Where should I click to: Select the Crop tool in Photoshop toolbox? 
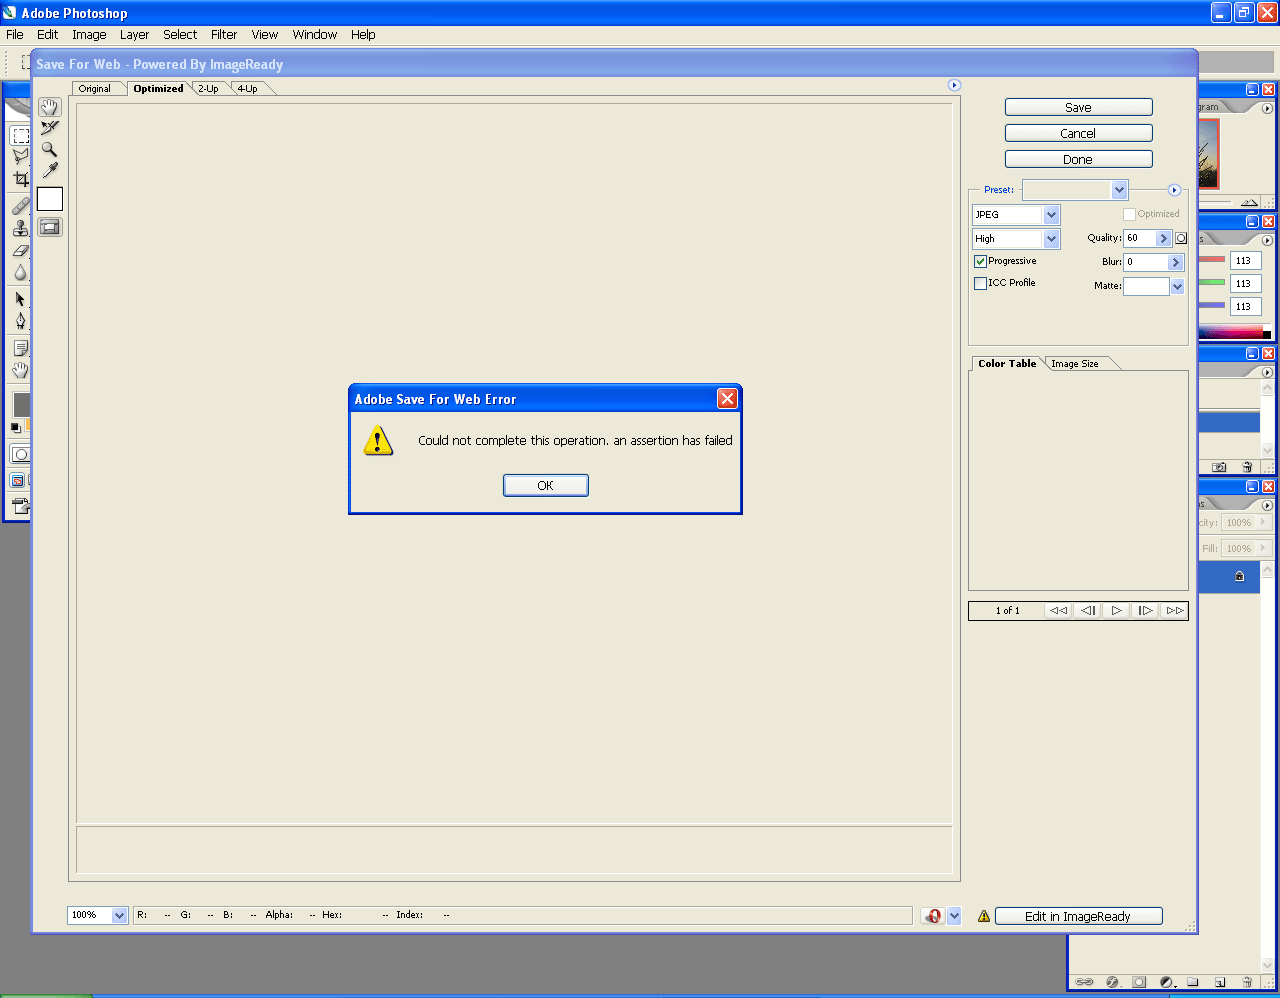click(20, 179)
